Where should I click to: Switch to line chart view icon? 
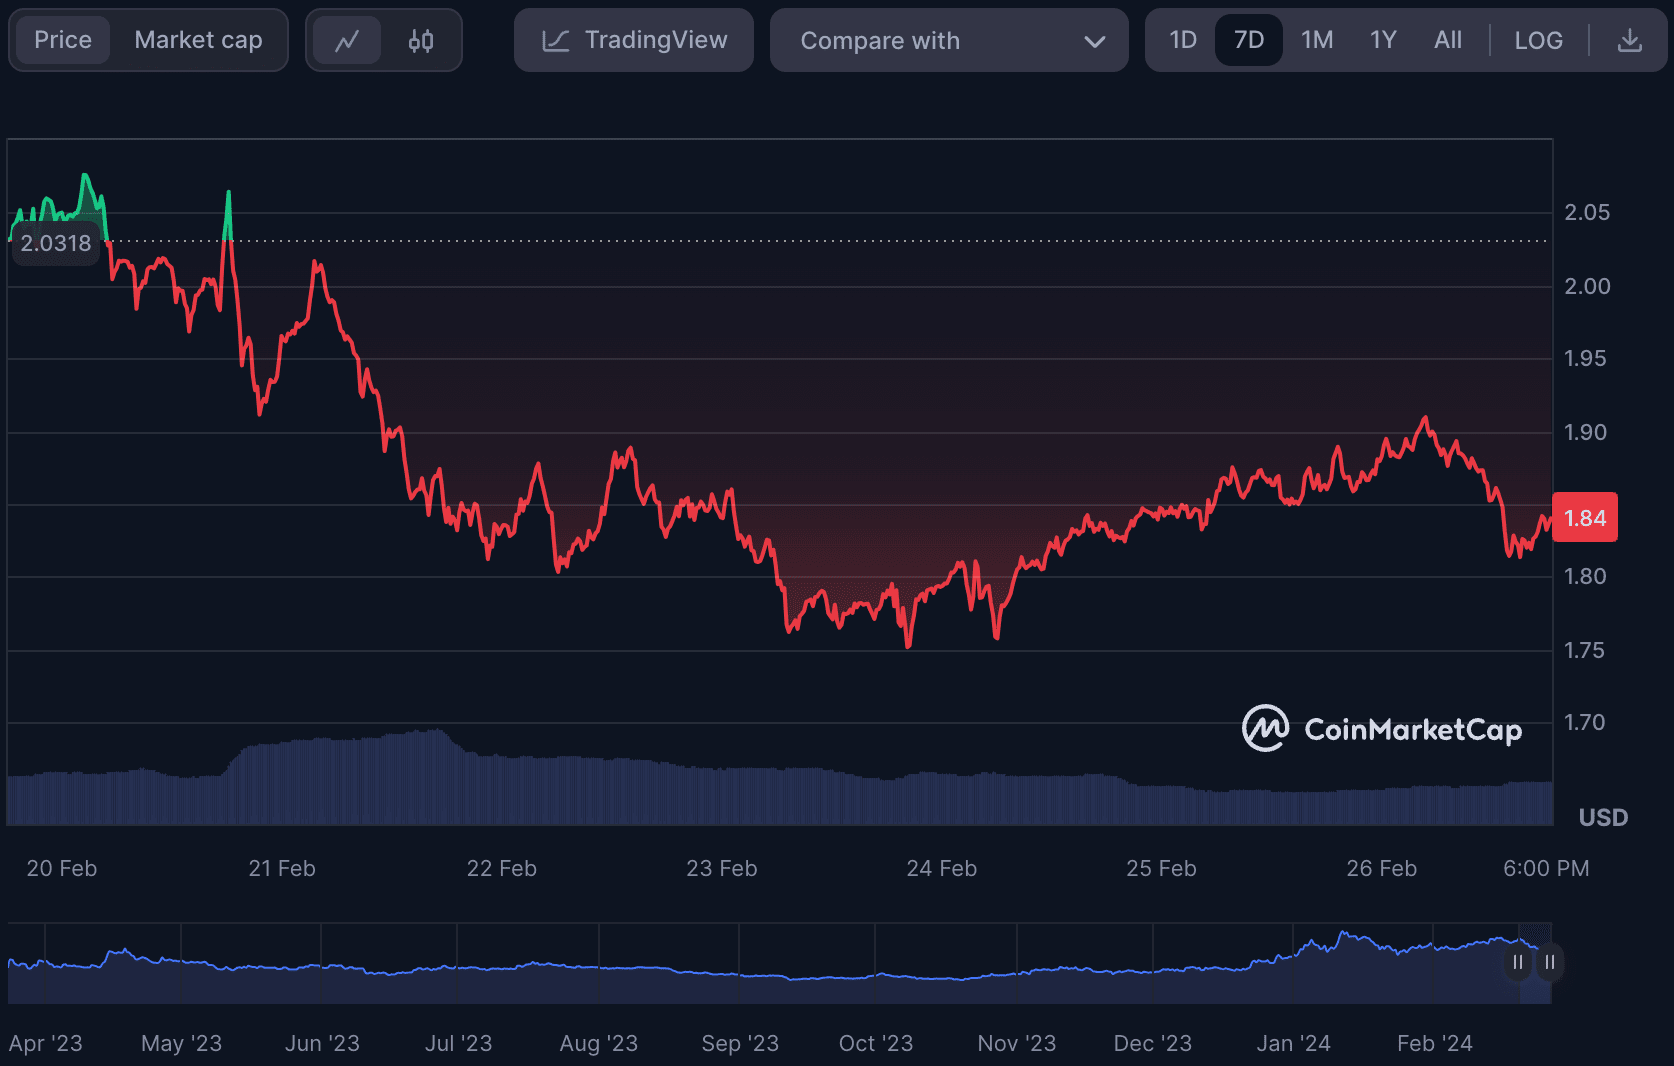pyautogui.click(x=347, y=41)
